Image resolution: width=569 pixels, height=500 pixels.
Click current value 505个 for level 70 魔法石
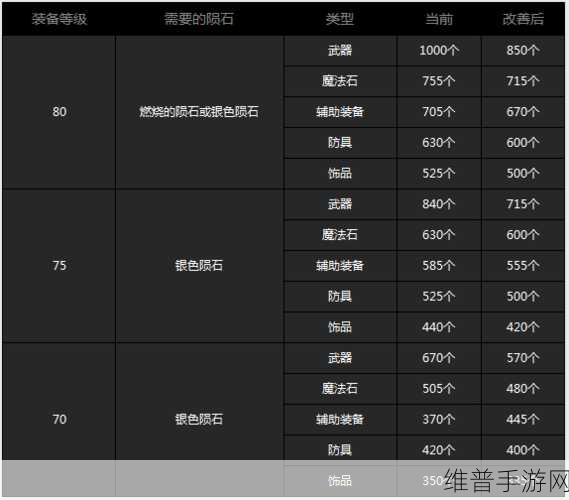[439, 388]
